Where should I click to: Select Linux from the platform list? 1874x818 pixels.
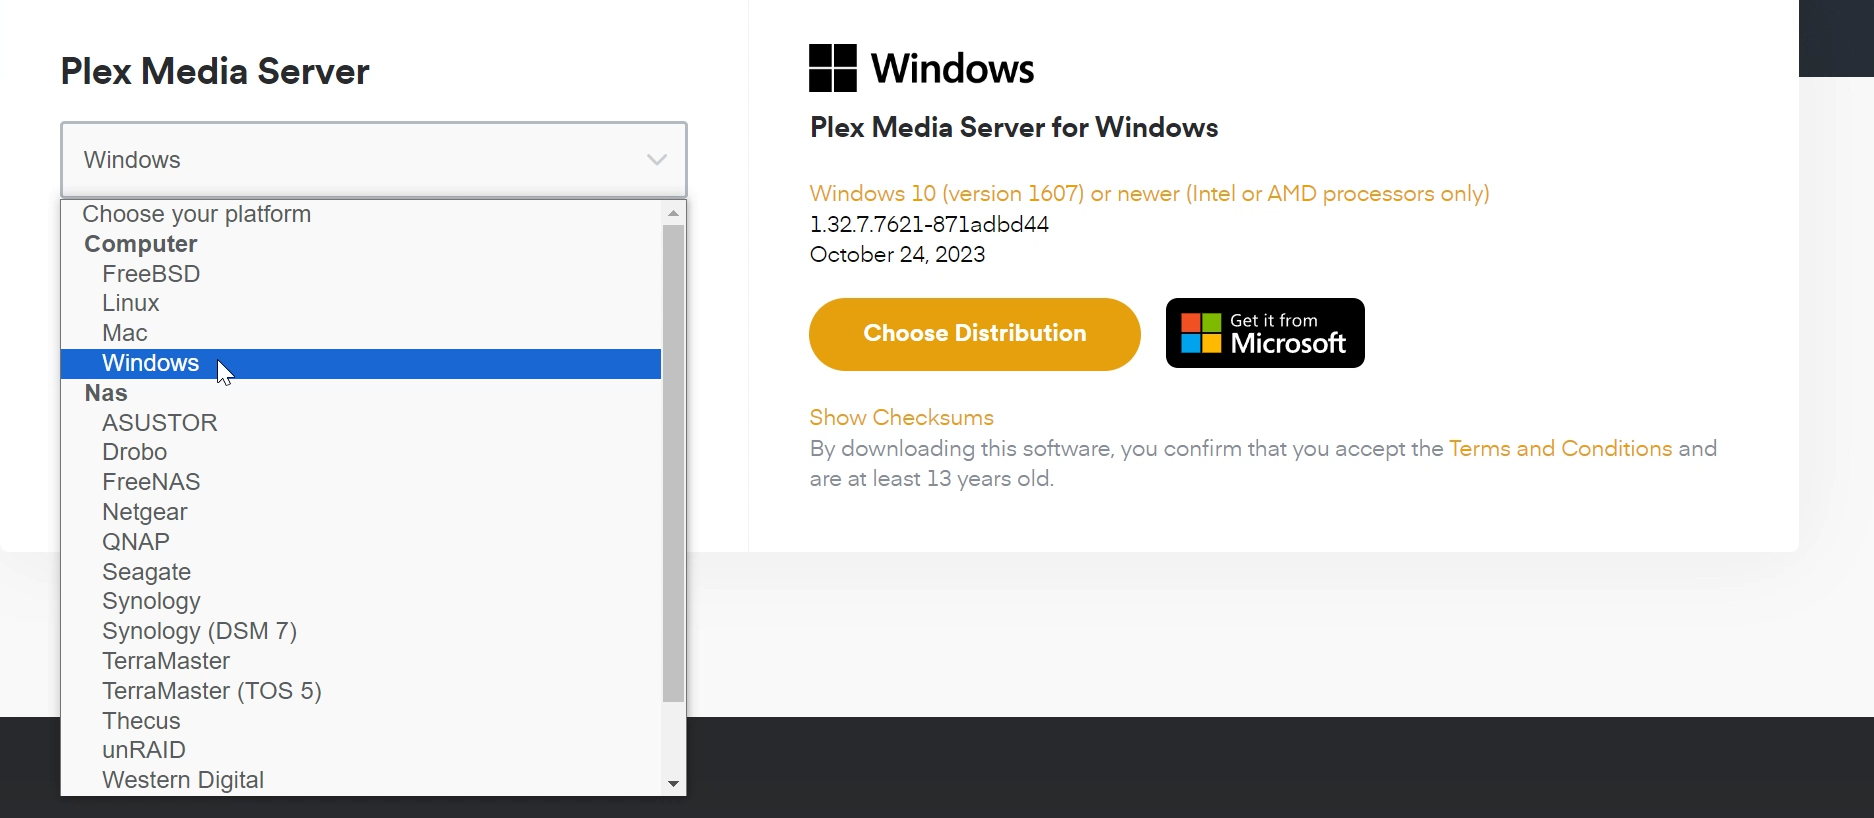click(x=361, y=303)
